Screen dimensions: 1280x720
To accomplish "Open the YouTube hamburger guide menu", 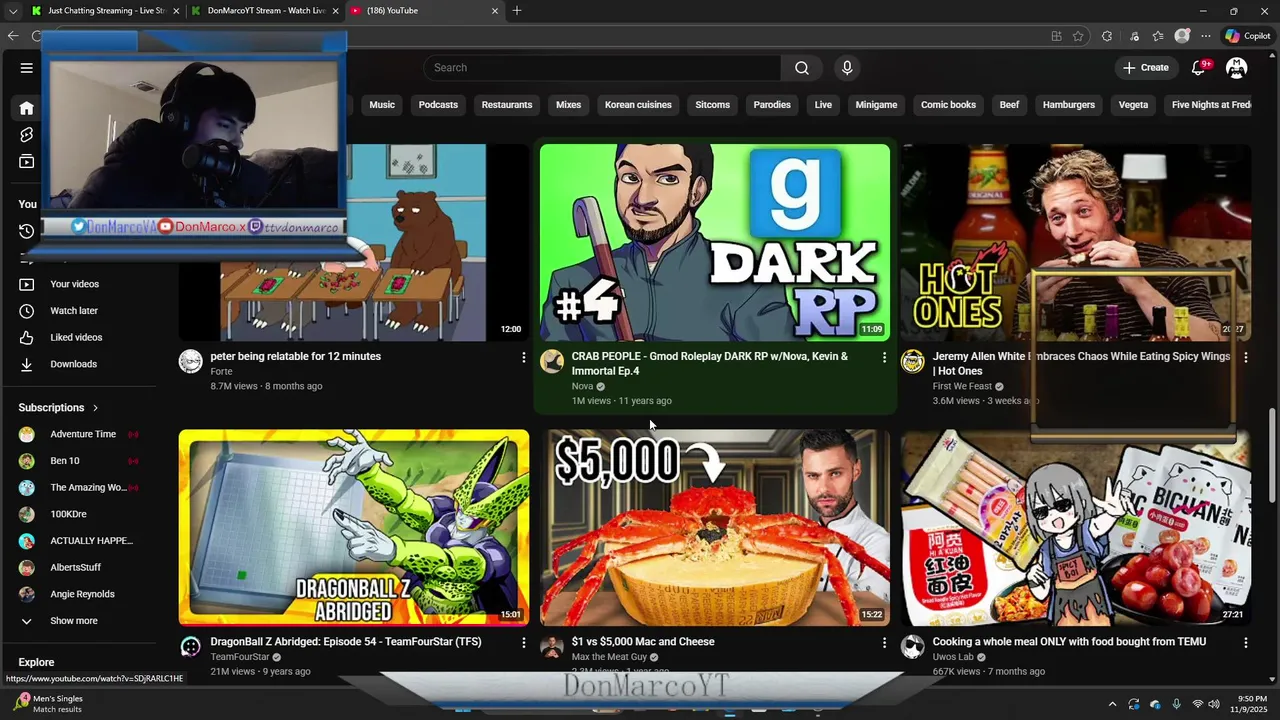I will (x=27, y=68).
